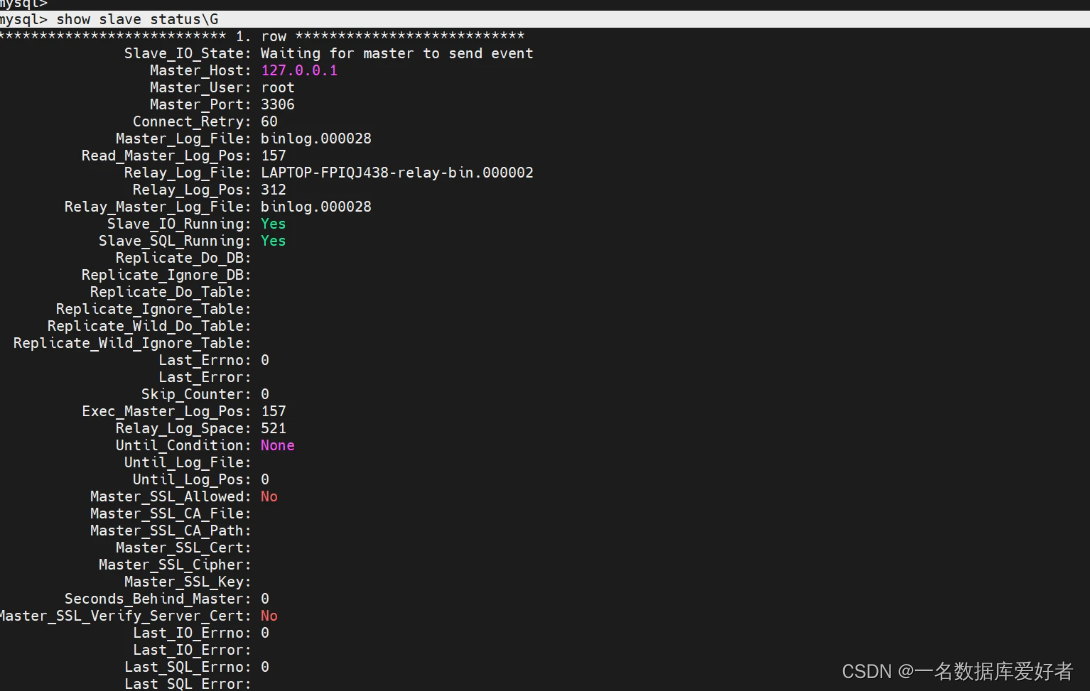Select the Master_Port value 3306
Screen dimensions: 1090x691
point(277,104)
